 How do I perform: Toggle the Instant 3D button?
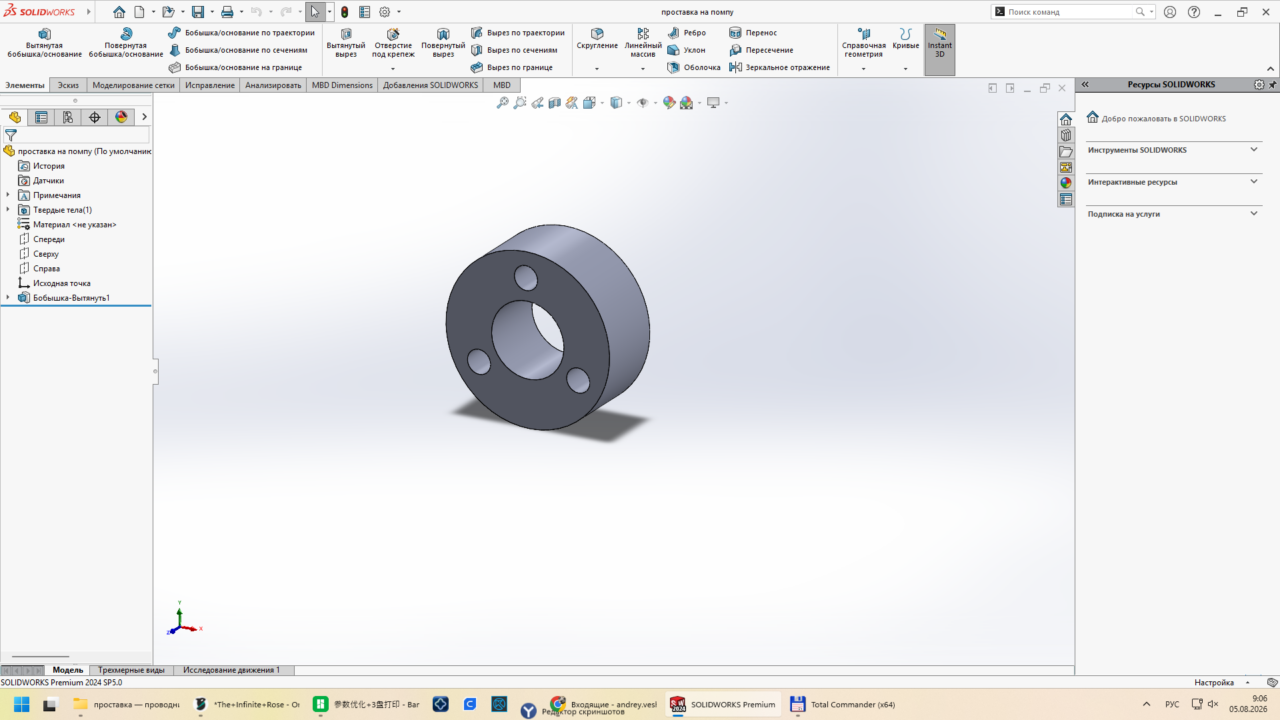pos(940,48)
